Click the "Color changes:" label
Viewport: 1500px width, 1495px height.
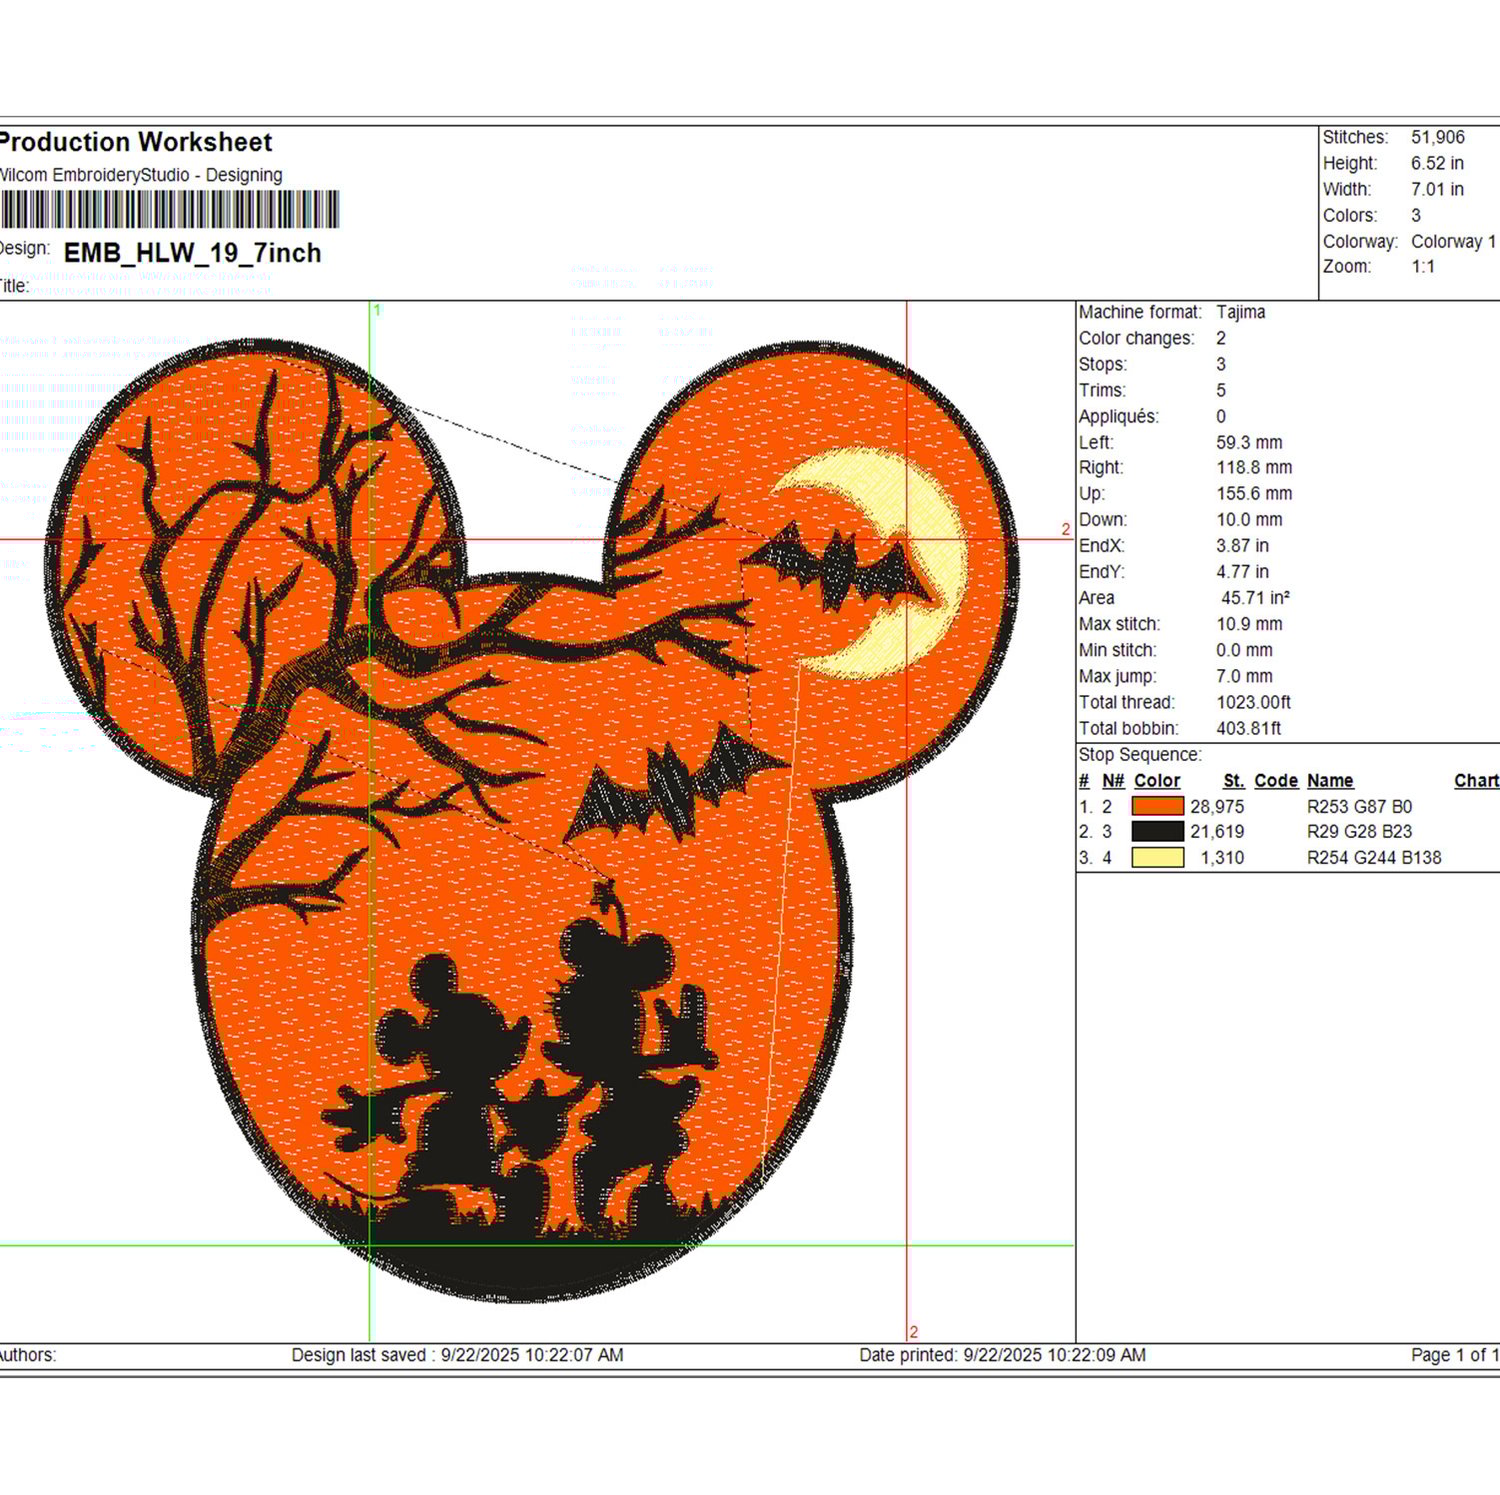click(x=1136, y=338)
